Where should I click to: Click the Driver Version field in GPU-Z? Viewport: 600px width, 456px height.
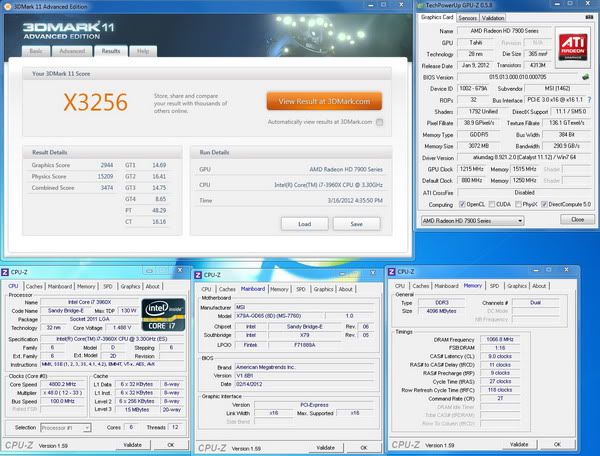(524, 157)
